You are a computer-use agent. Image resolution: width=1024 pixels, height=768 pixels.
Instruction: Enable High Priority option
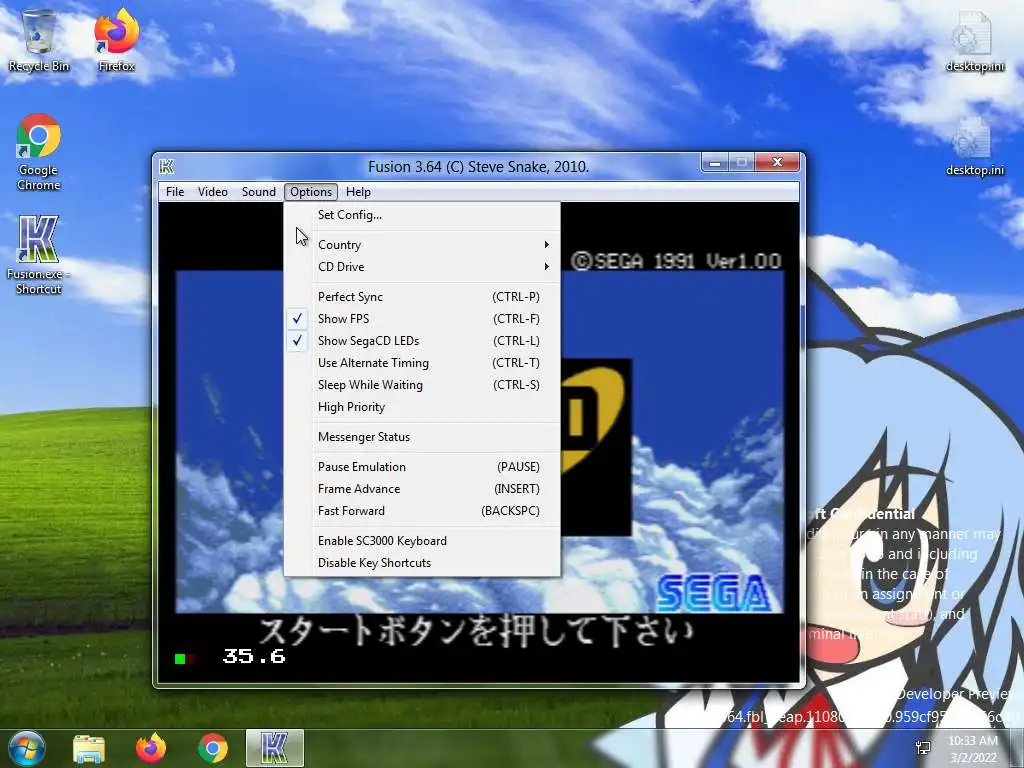tap(422, 407)
